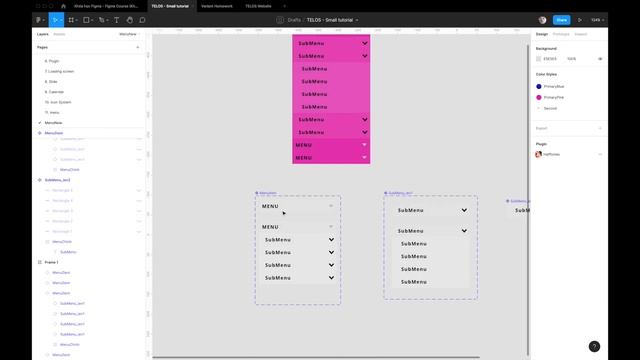This screenshot has height=360, width=640.
Task: Open the Figma main menu
Action: [39, 20]
